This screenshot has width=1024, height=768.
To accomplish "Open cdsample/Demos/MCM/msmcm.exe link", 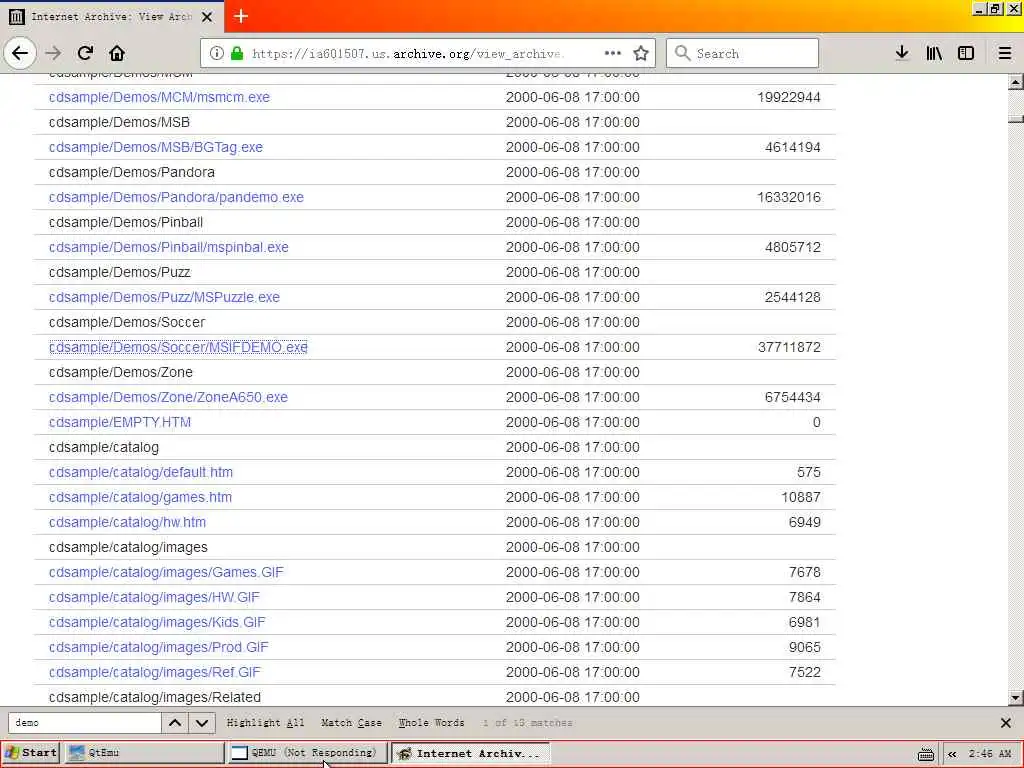I will coord(159,97).
